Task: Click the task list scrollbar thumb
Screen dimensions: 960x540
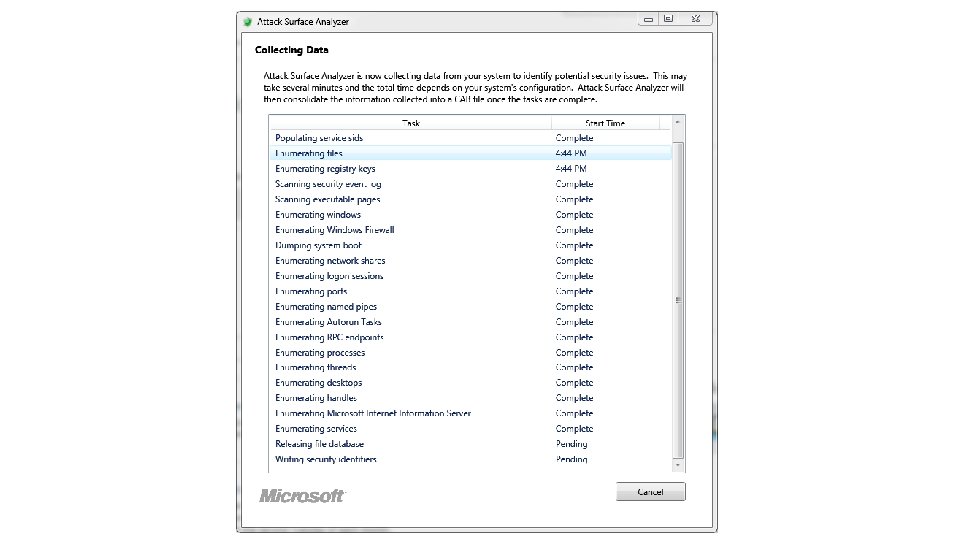Action: point(679,296)
